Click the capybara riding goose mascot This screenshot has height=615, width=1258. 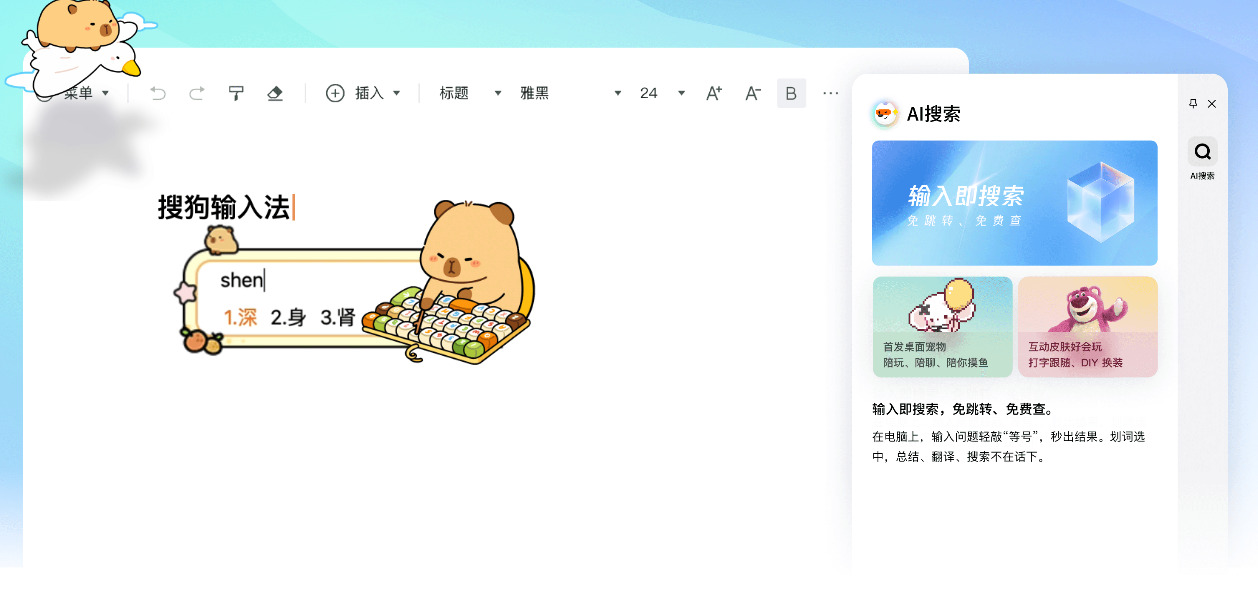click(x=82, y=48)
